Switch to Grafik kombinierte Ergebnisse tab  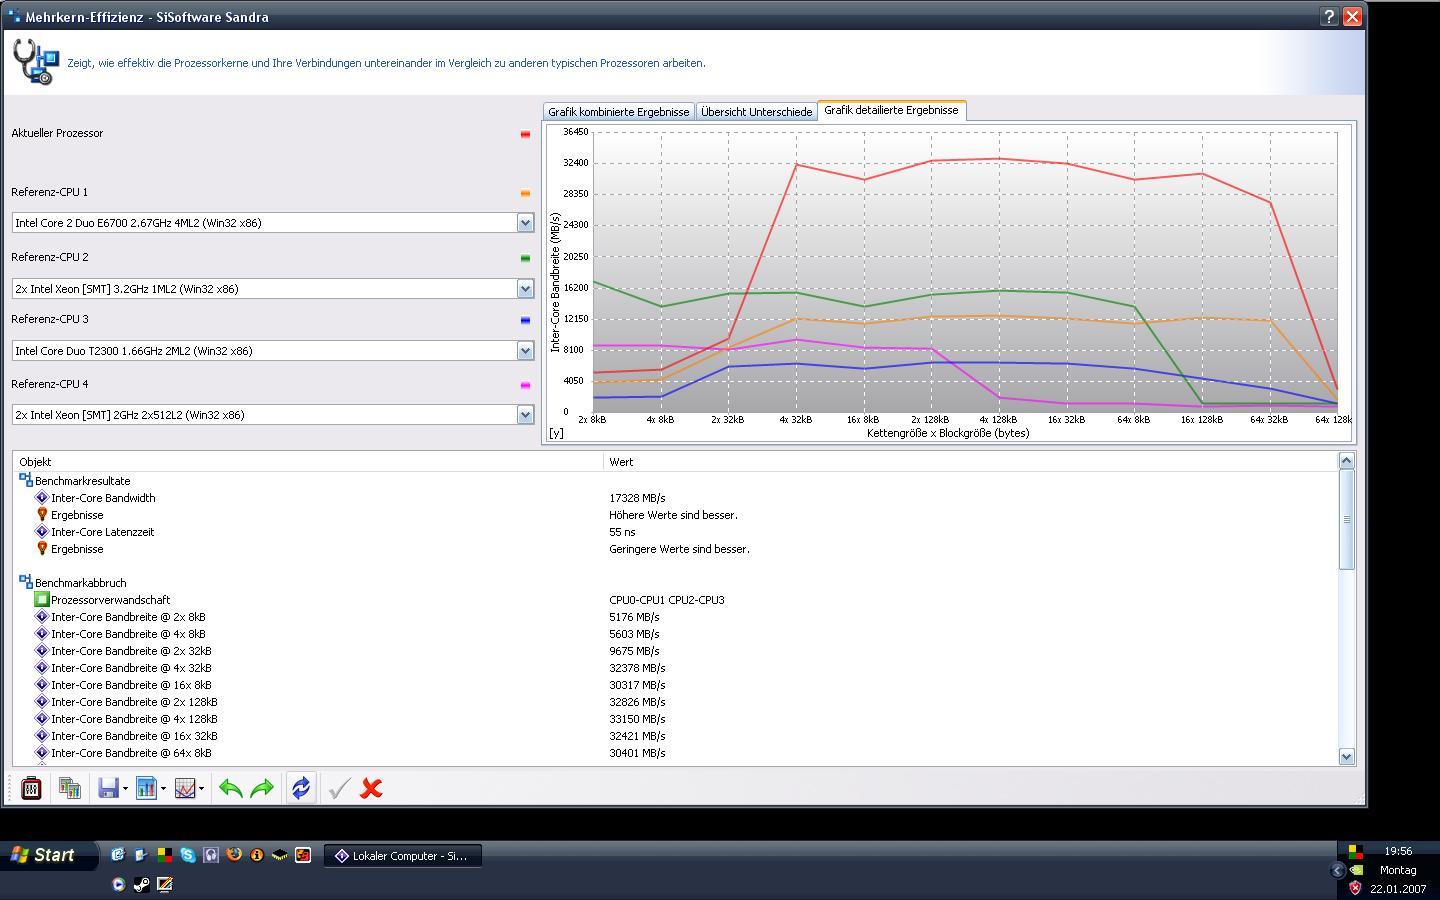pos(618,112)
